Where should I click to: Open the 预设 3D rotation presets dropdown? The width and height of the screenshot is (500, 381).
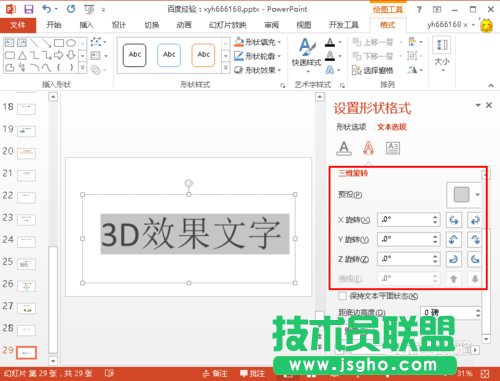465,195
